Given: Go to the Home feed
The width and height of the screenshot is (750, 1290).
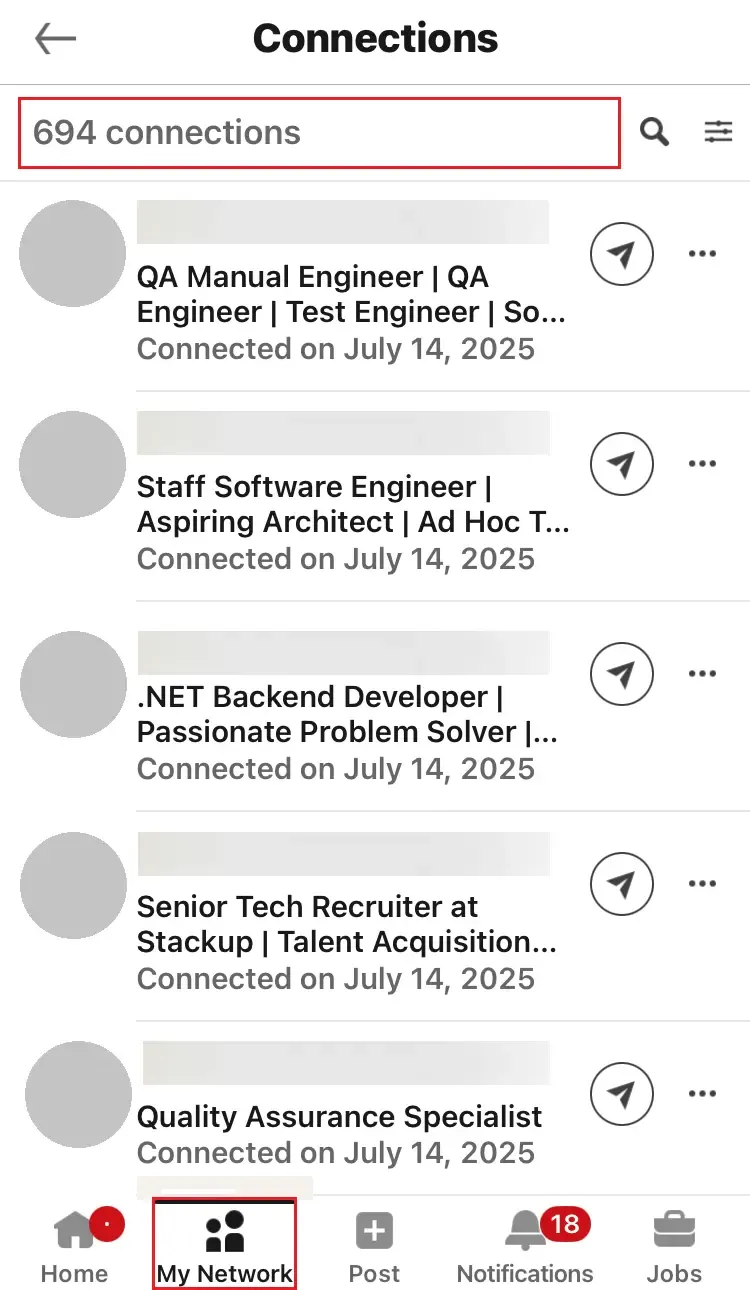Looking at the screenshot, I should click(75, 1244).
